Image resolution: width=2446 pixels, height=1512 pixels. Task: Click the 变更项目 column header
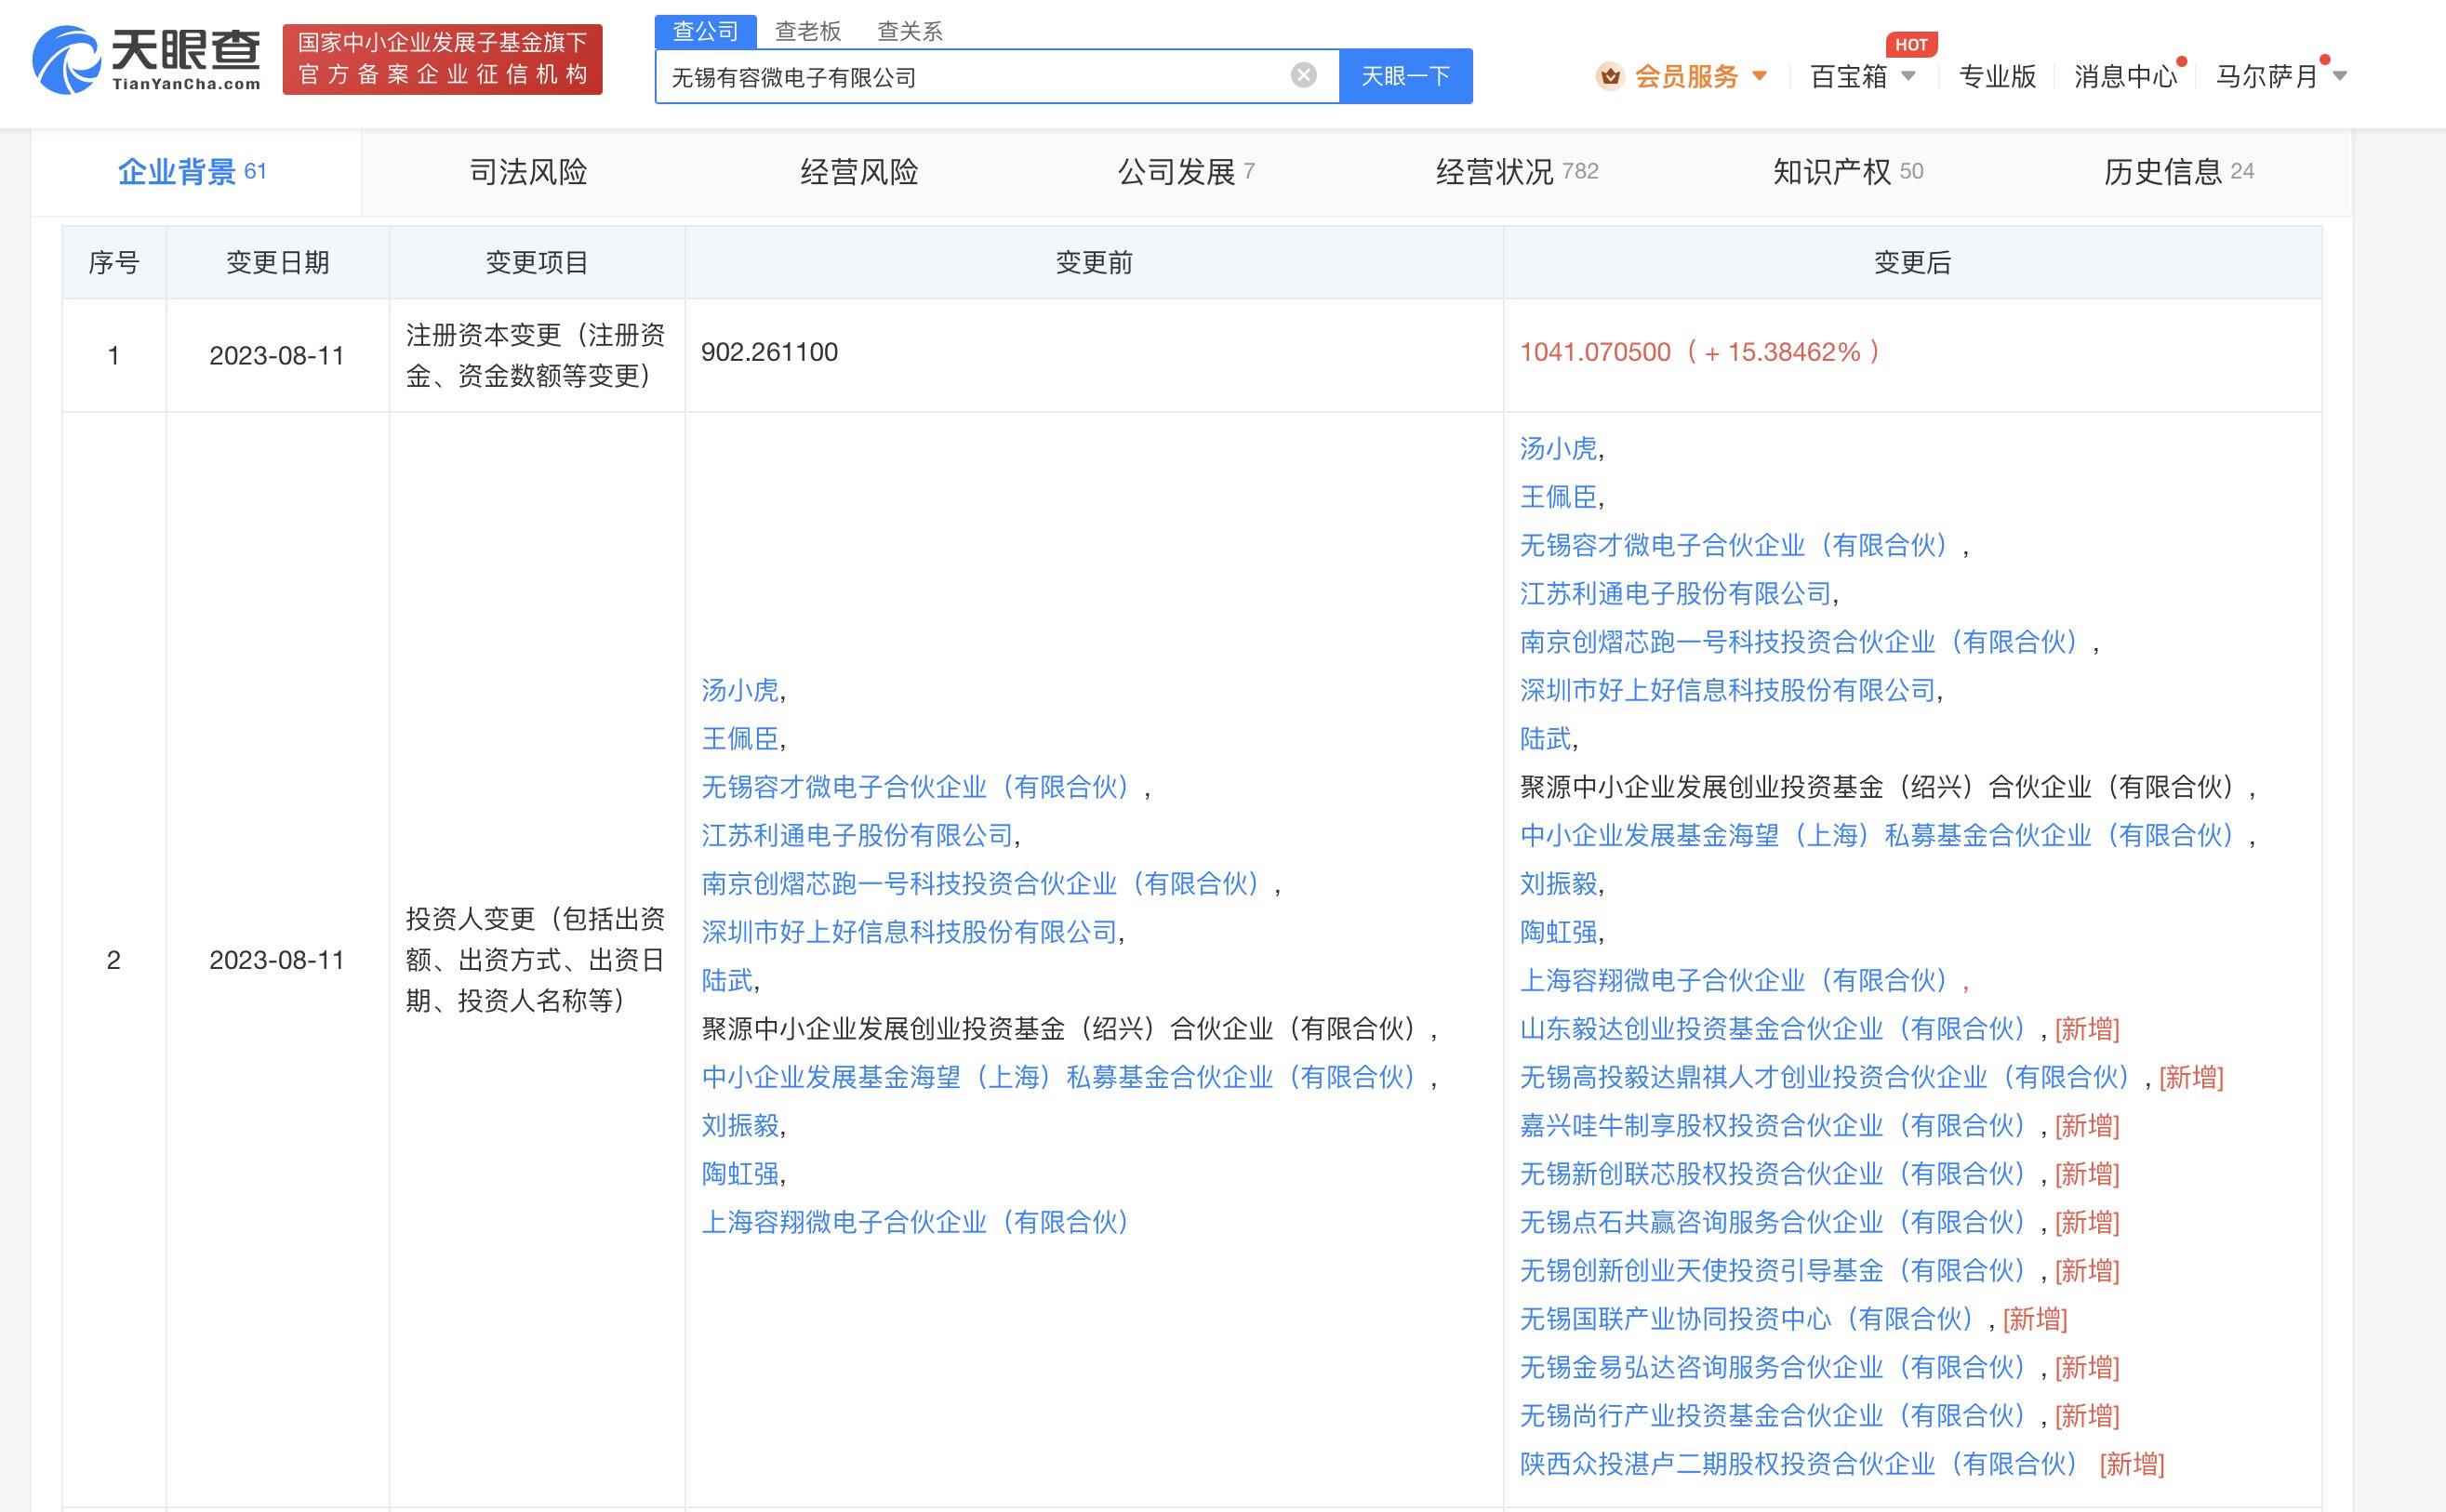click(536, 262)
